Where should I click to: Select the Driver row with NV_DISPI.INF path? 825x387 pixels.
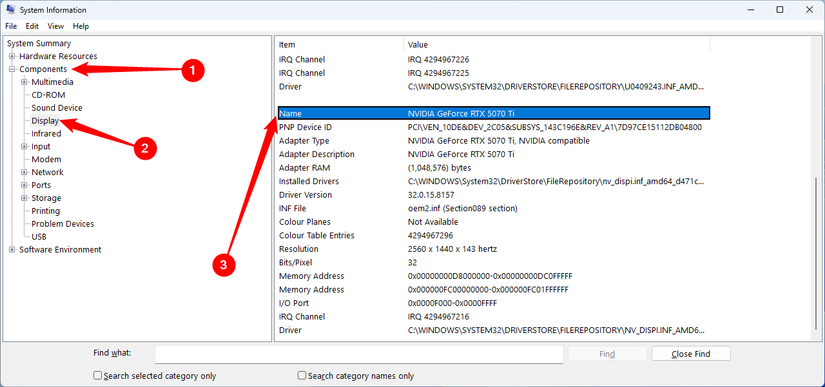tap(494, 331)
